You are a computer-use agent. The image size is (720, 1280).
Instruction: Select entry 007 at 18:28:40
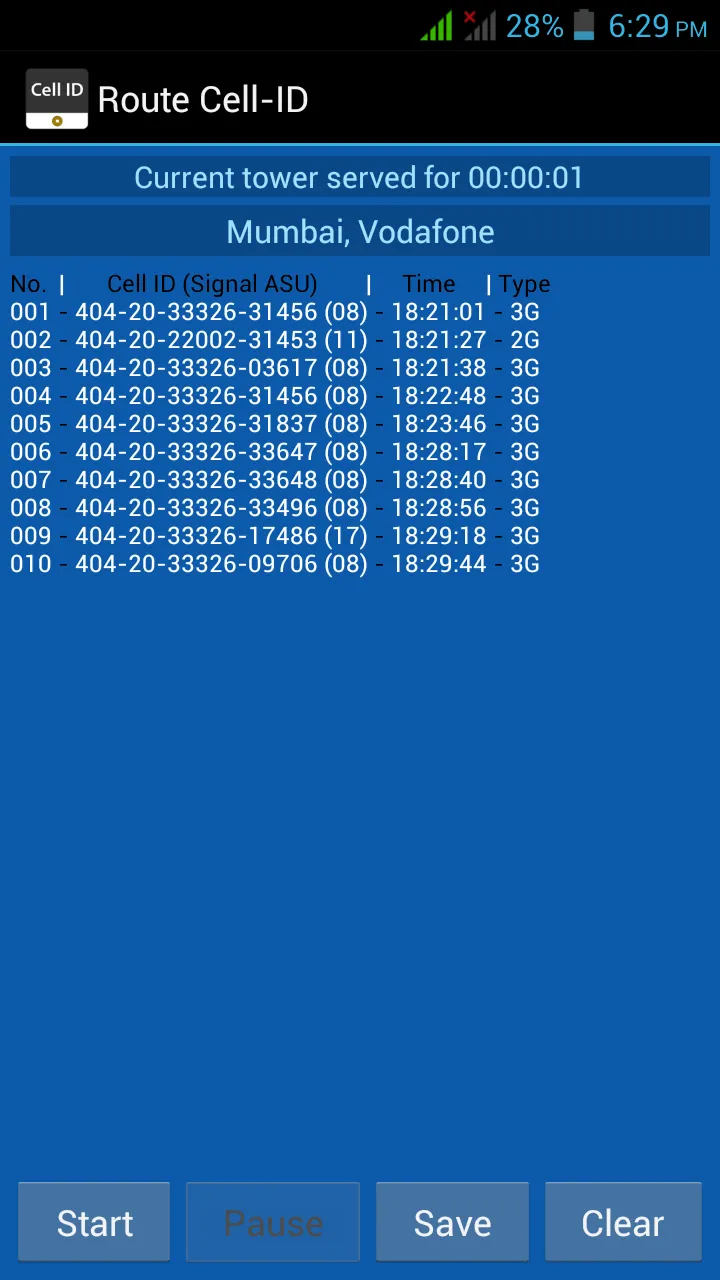coord(275,480)
